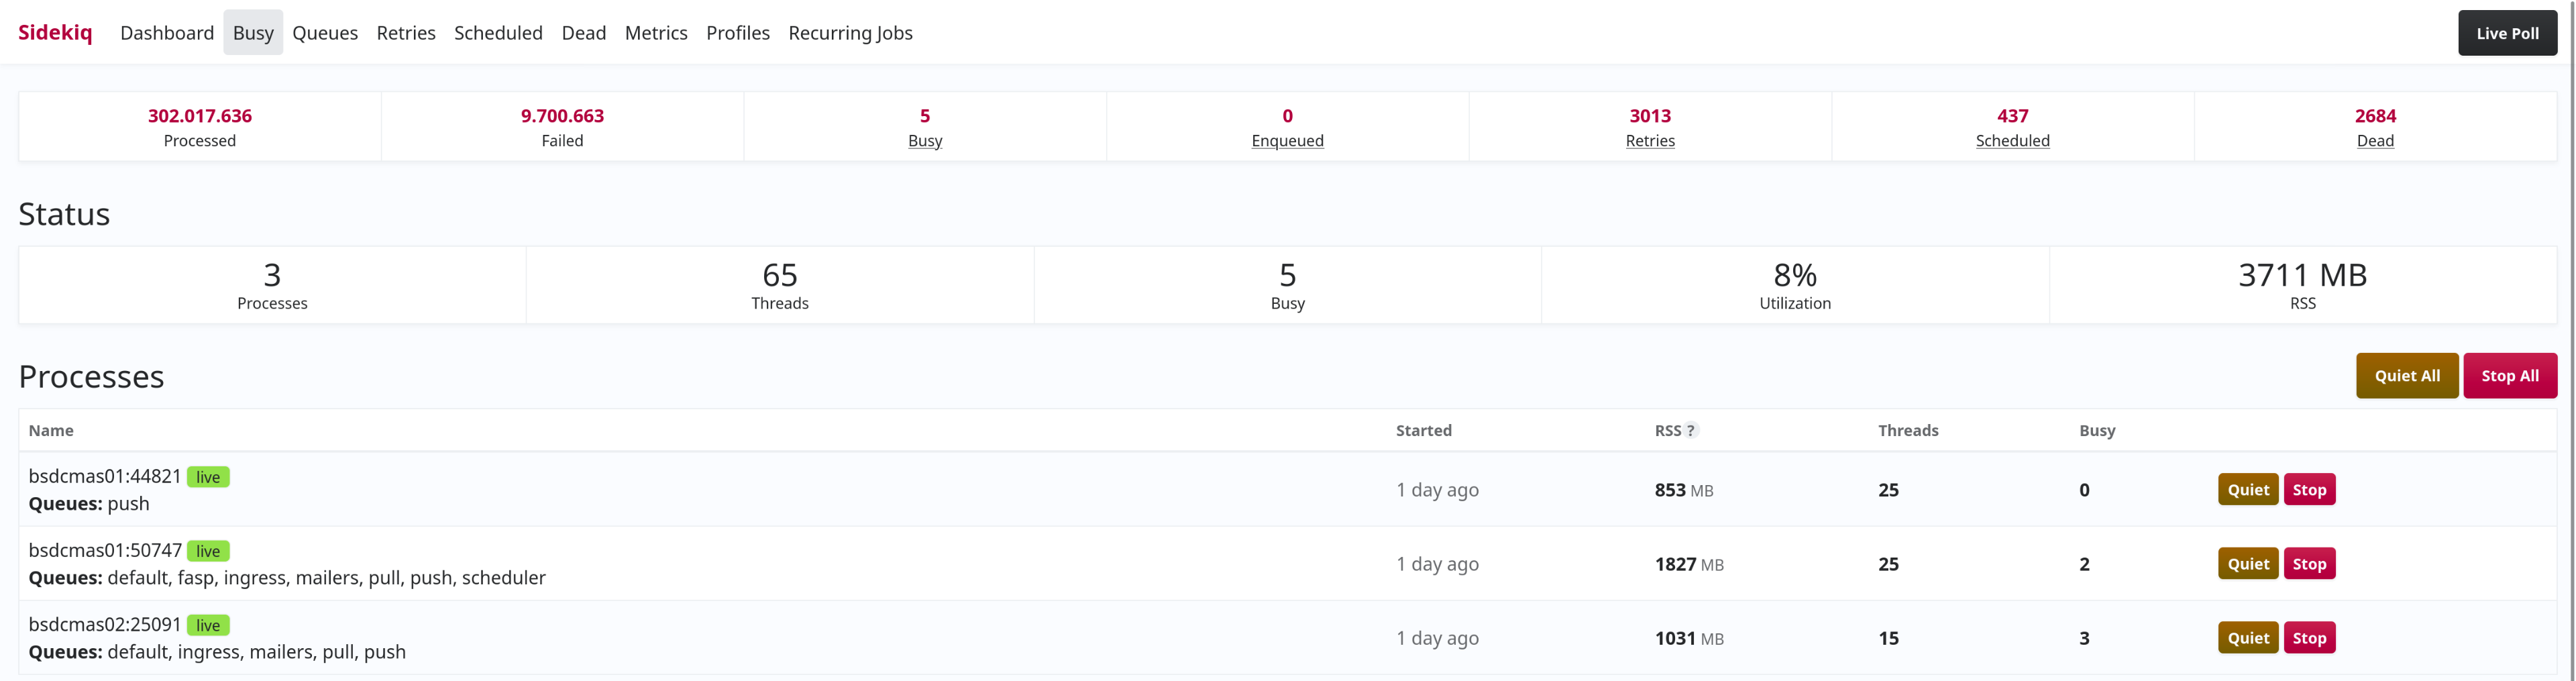Toggle the Live Poll button
2576x681 pixels.
tap(2506, 33)
